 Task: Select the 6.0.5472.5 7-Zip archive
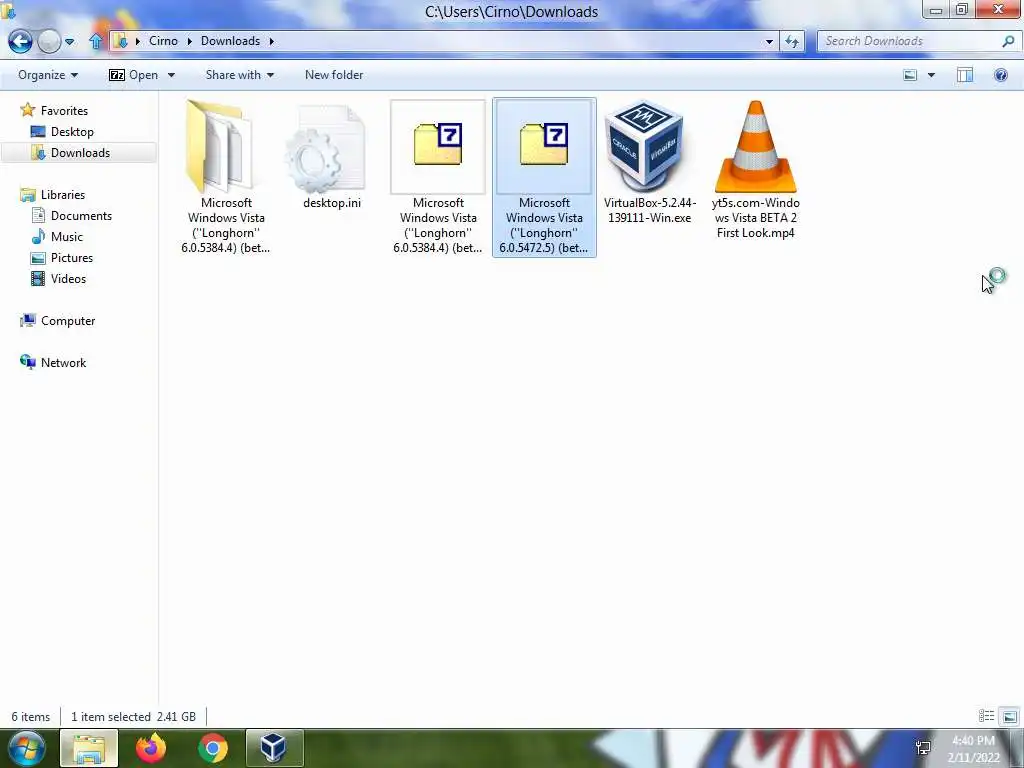[x=544, y=177]
